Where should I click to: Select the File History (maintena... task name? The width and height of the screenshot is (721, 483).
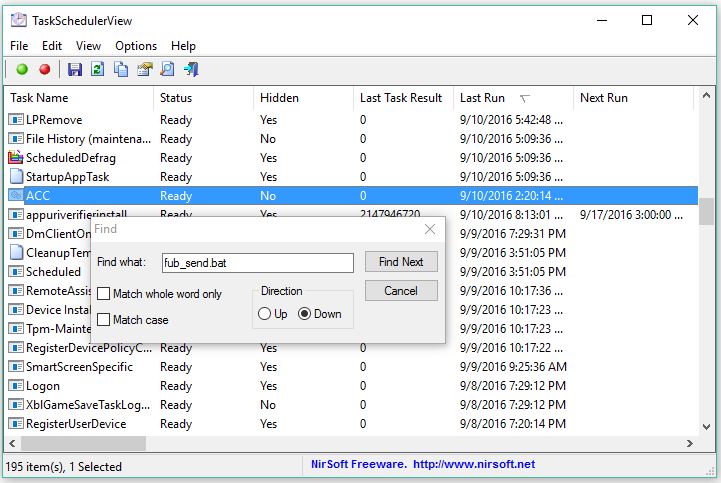(88, 139)
